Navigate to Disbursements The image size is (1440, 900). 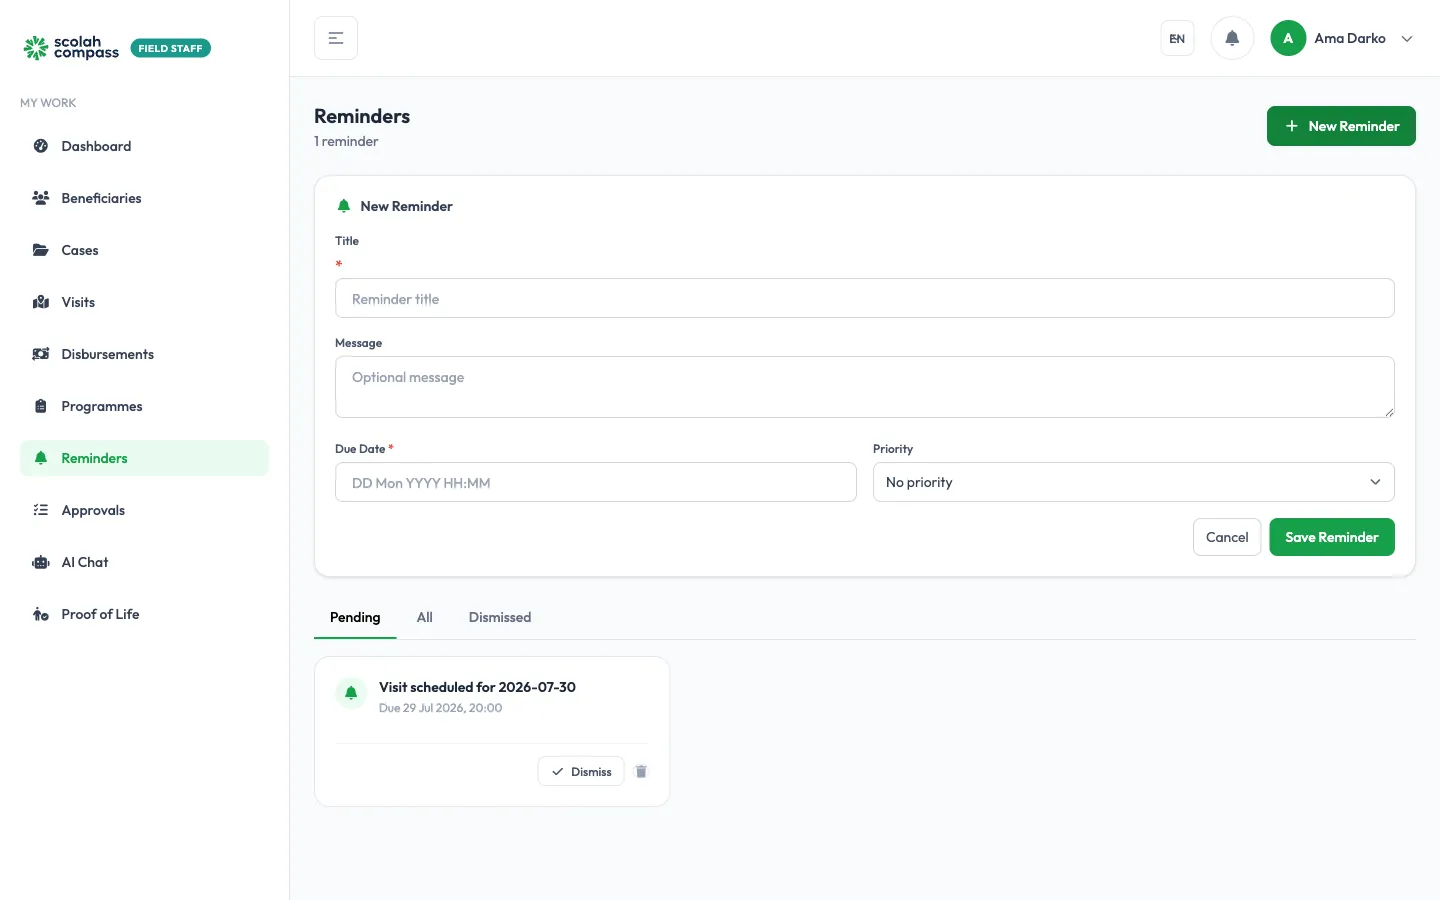coord(144,354)
